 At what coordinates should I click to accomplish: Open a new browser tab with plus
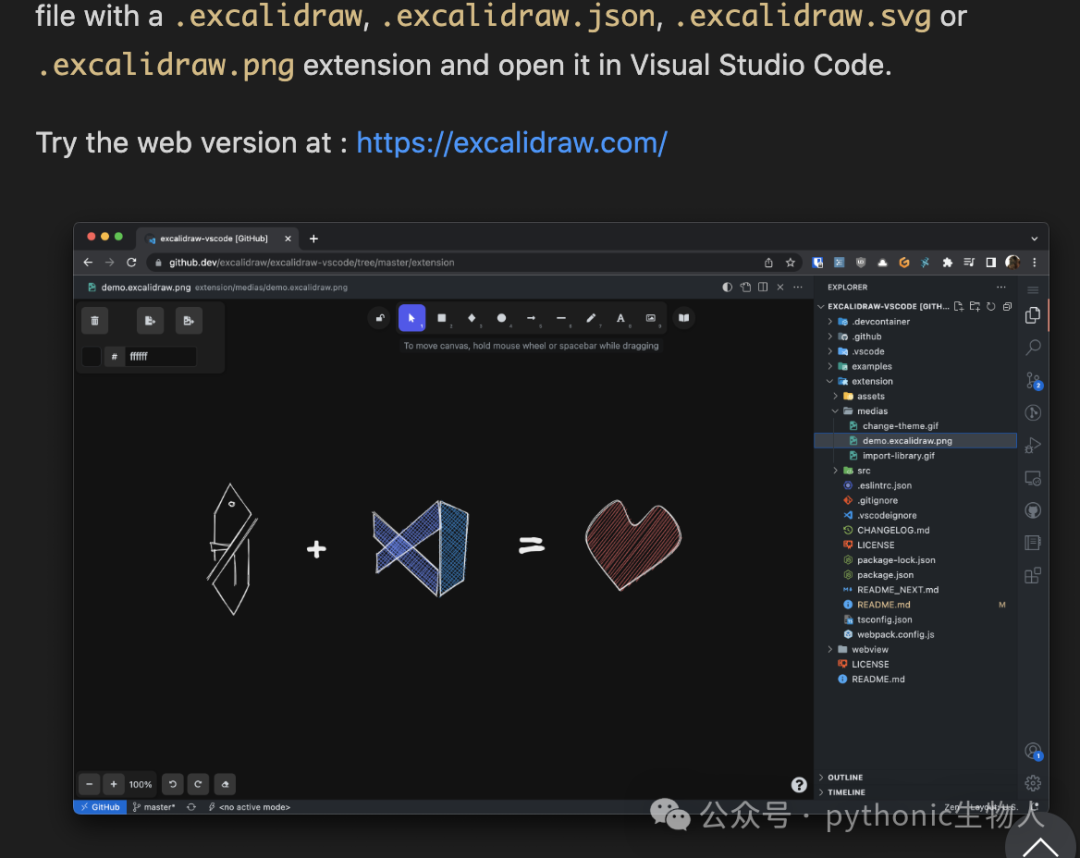click(313, 239)
